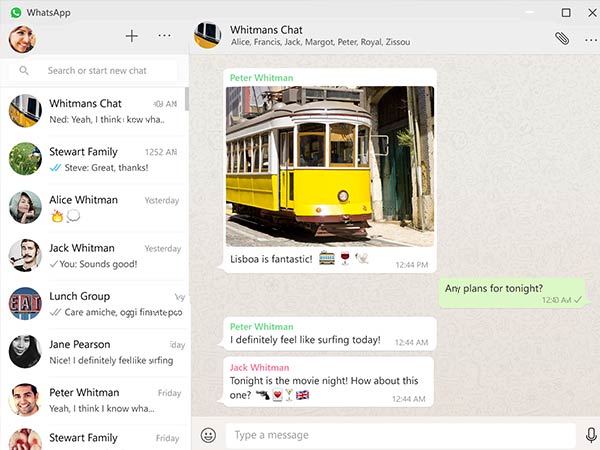Click the Whitmans Chat group avatar in header
This screenshot has height=450, width=600.
[x=207, y=35]
